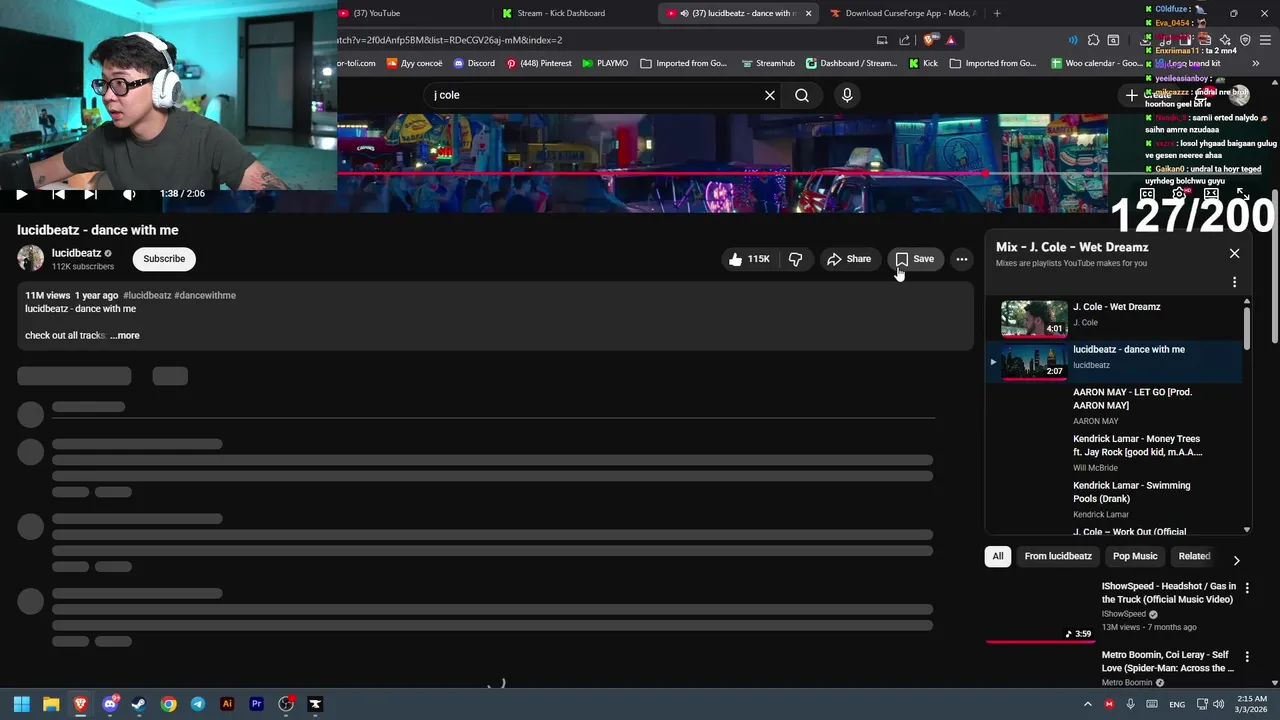The width and height of the screenshot is (1280, 720).
Task: Open '(448) Pinterest' bookmark
Action: coord(539,63)
